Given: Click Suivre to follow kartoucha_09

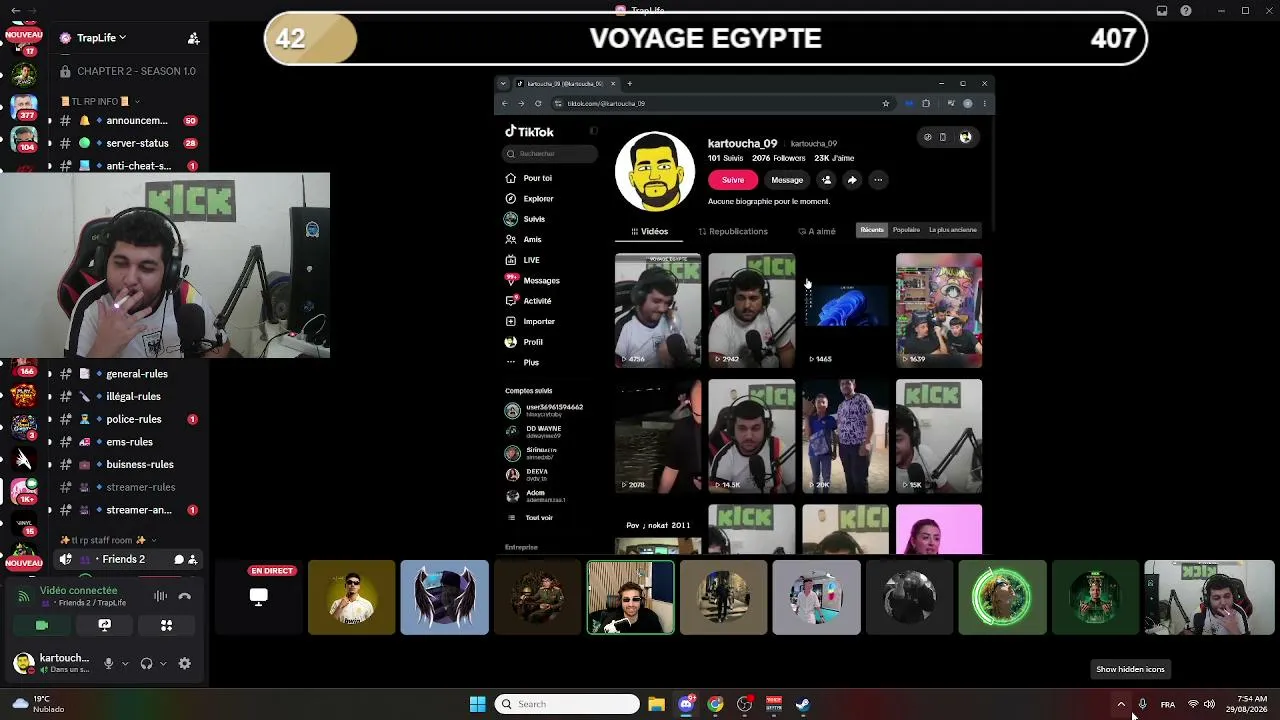Looking at the screenshot, I should pos(733,180).
